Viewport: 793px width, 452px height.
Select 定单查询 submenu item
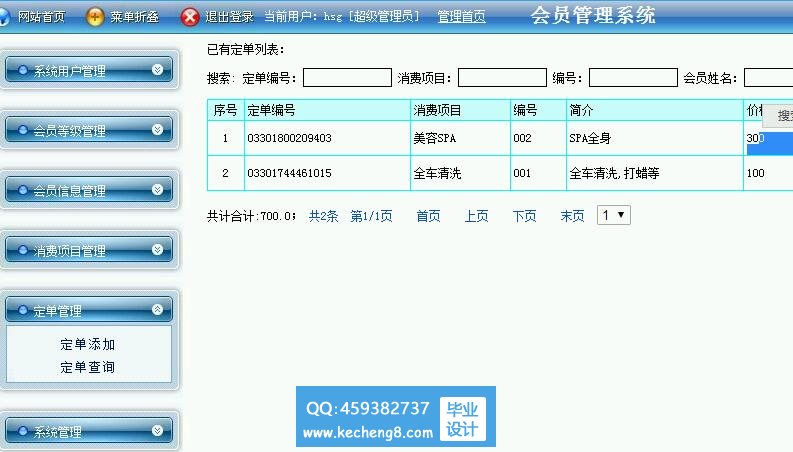click(x=87, y=368)
